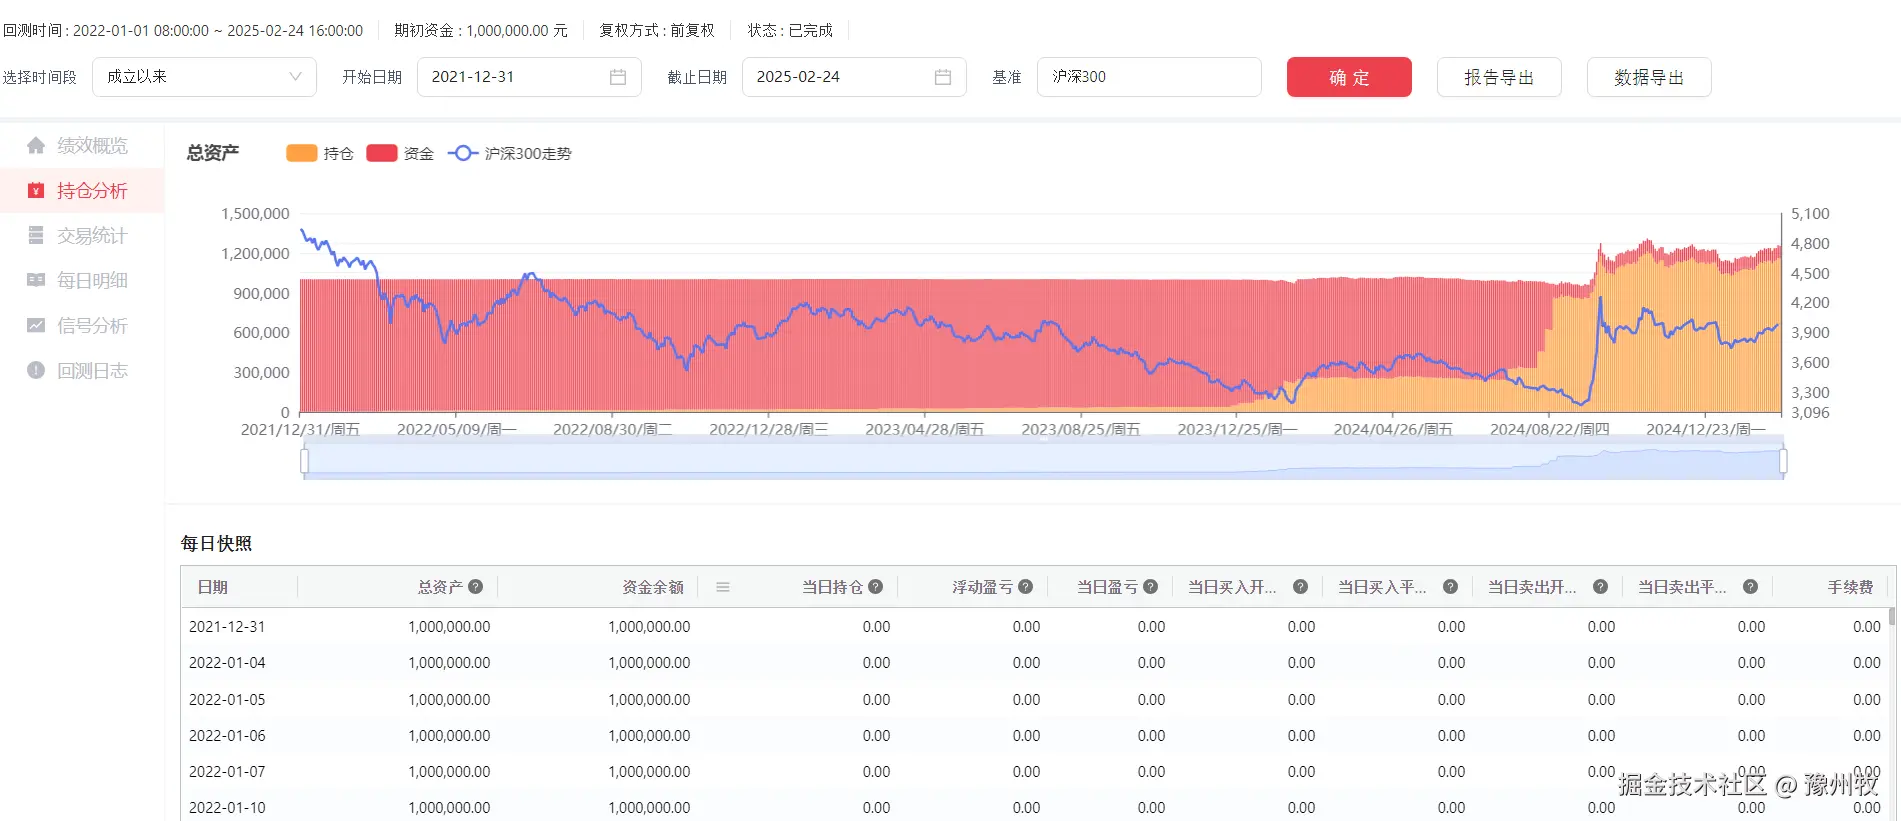Image resolution: width=1901 pixels, height=821 pixels.
Task: Show help for 当日盈亏 column
Action: [x=1151, y=587]
